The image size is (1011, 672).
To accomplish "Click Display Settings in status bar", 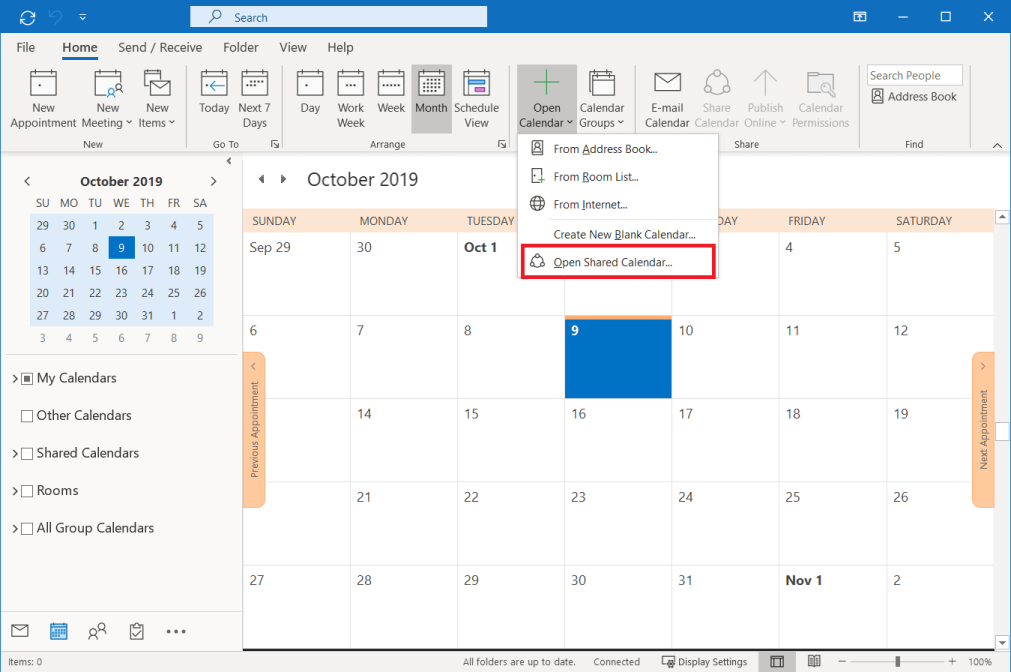I will point(704,662).
